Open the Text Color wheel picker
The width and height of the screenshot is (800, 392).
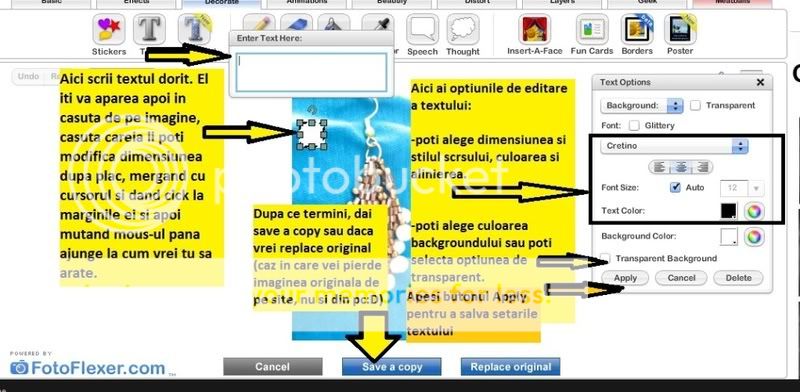755,211
